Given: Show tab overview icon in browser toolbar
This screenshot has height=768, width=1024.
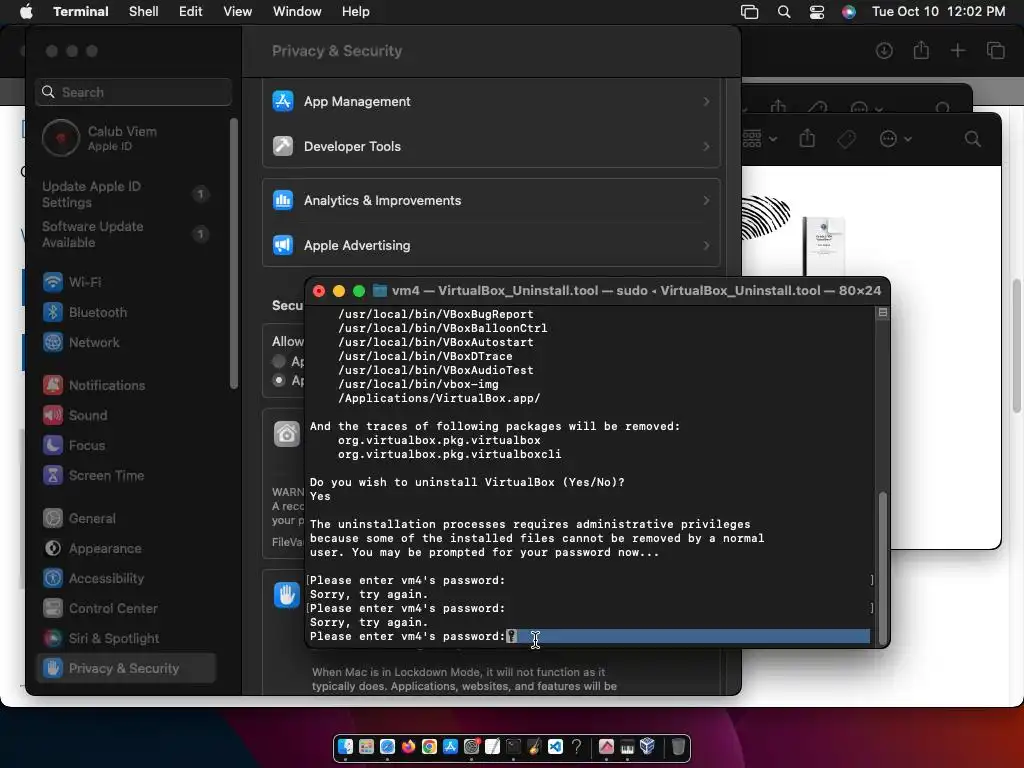Looking at the screenshot, I should click(x=995, y=50).
